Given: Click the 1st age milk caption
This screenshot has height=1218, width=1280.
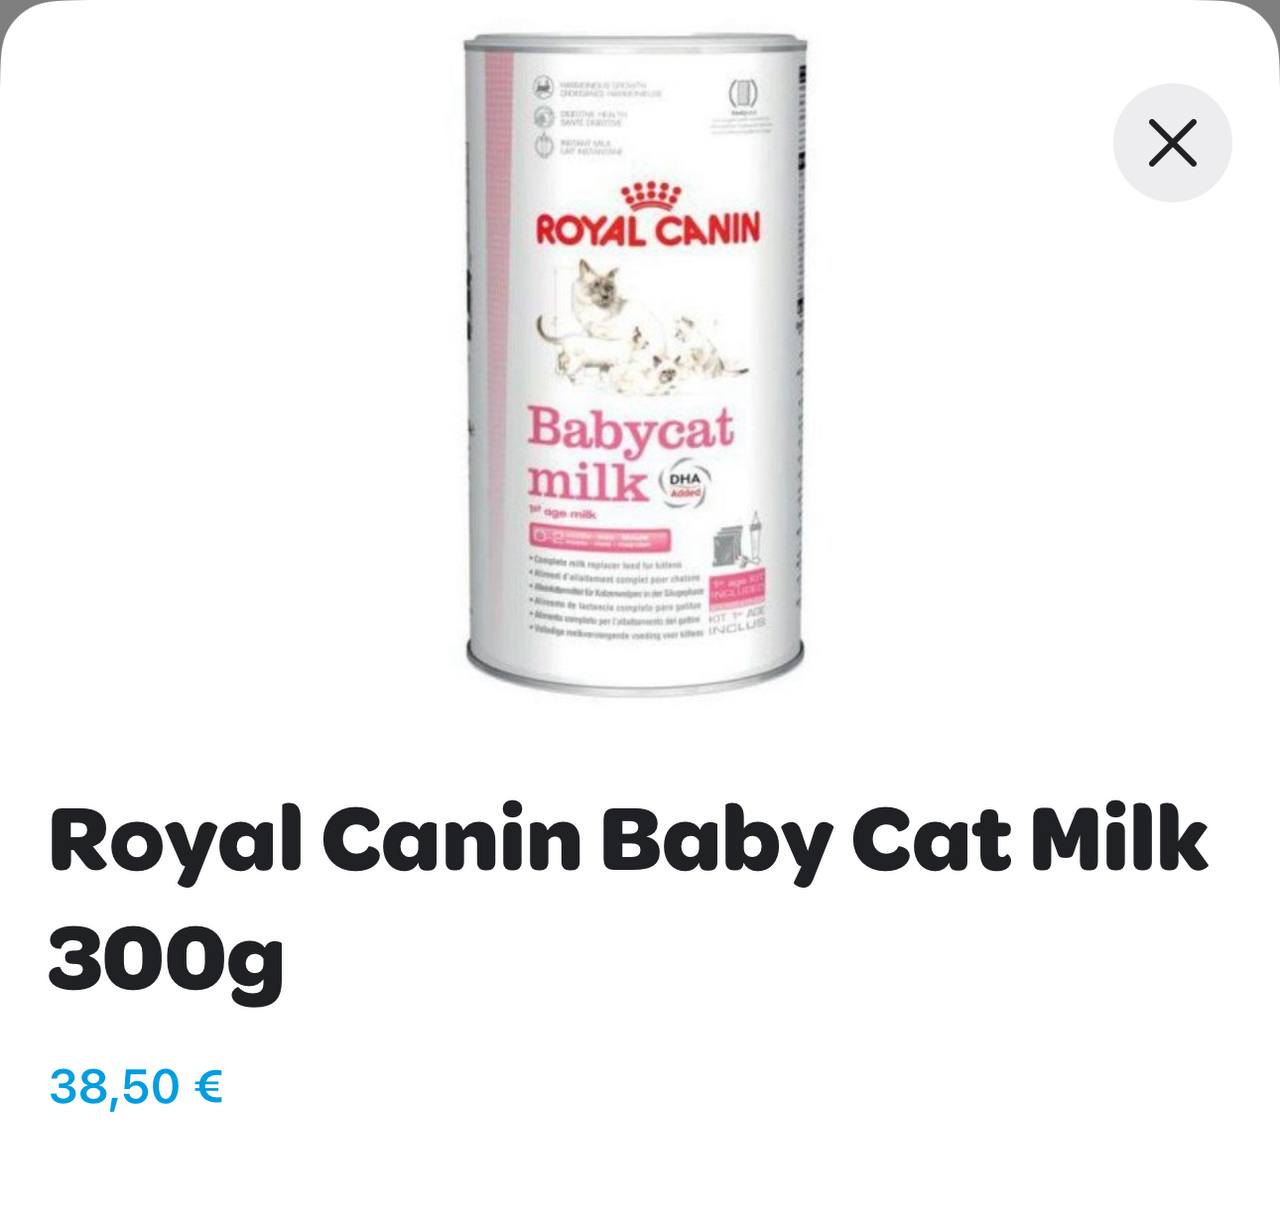Looking at the screenshot, I should (x=564, y=513).
